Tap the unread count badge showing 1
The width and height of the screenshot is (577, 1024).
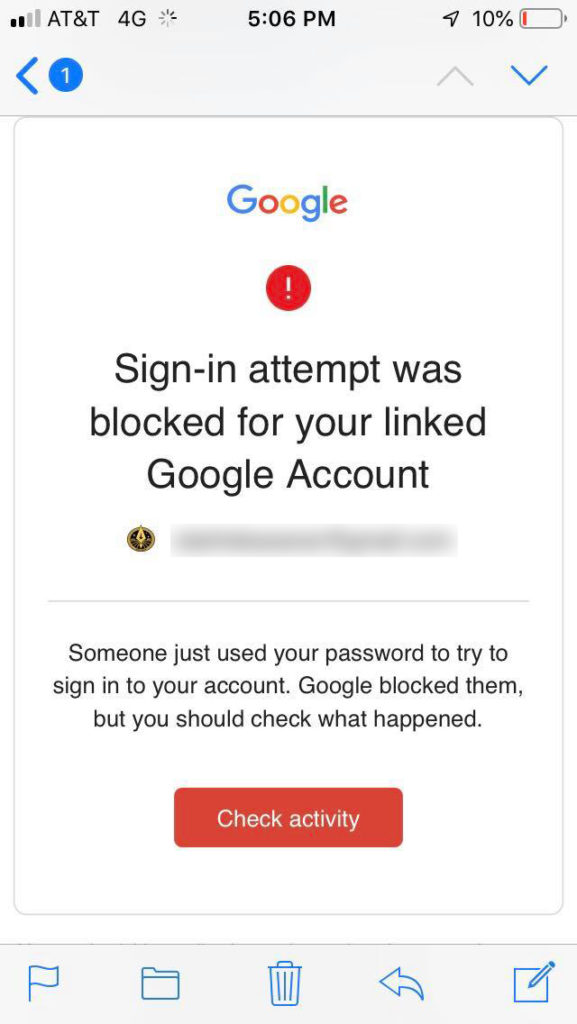(x=65, y=76)
